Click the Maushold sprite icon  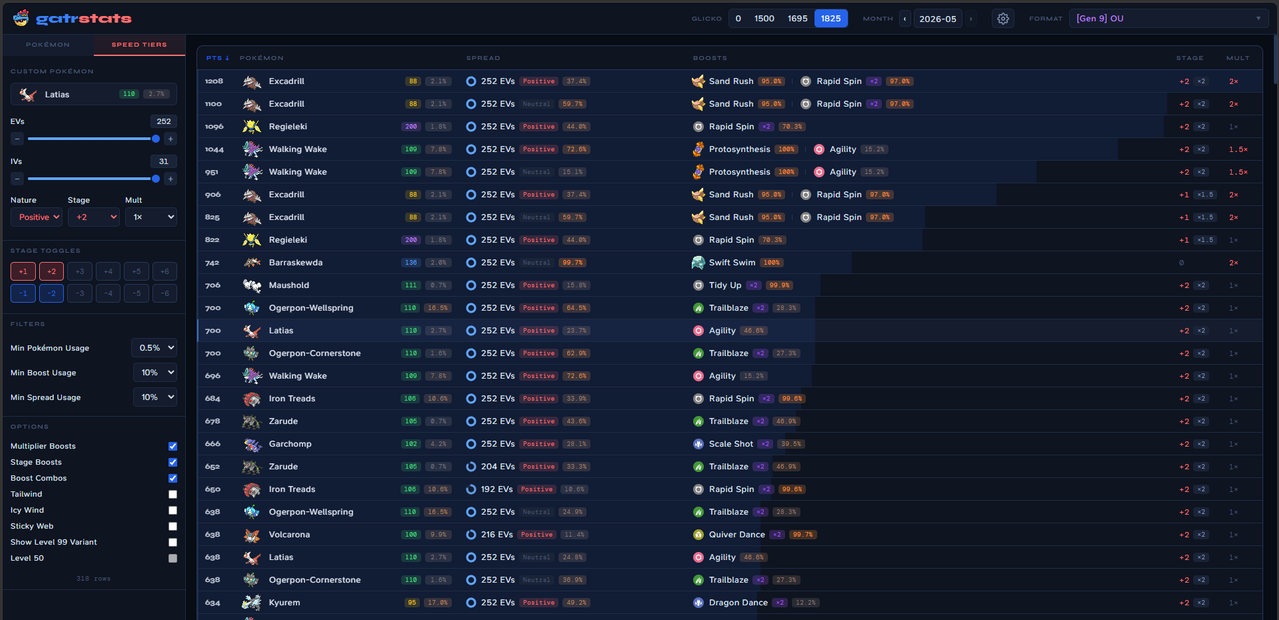251,285
